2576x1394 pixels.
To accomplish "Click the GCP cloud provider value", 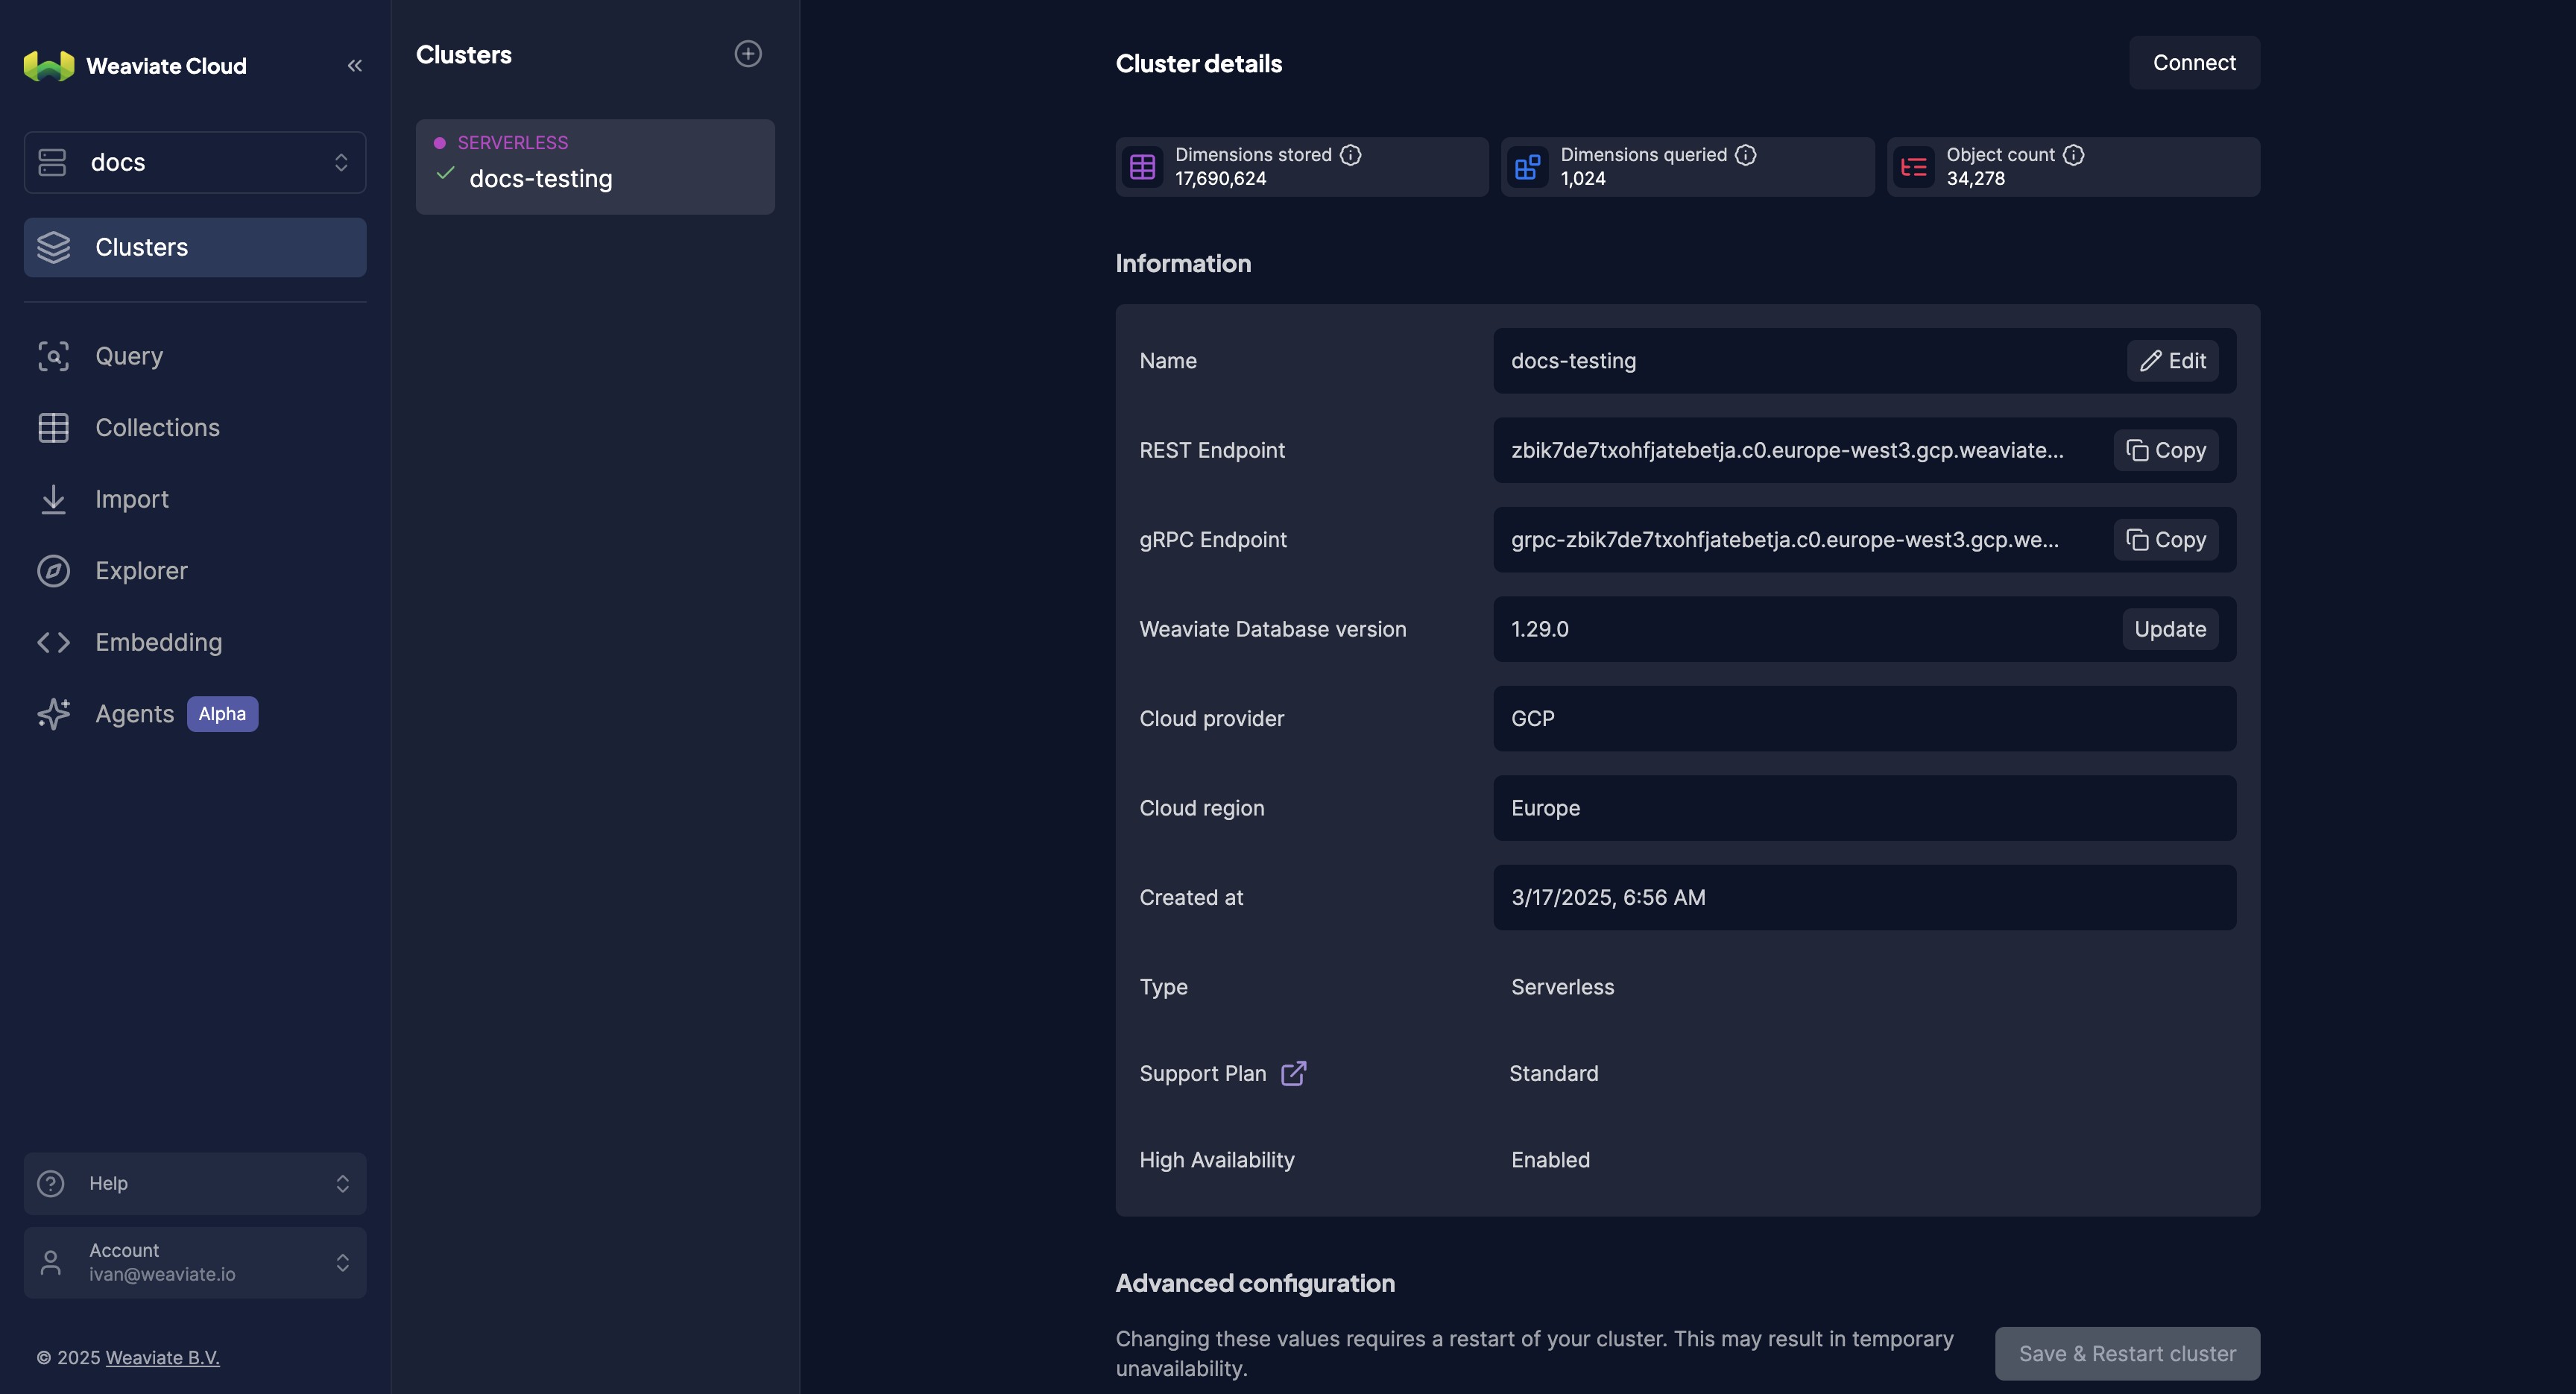I will (1532, 719).
